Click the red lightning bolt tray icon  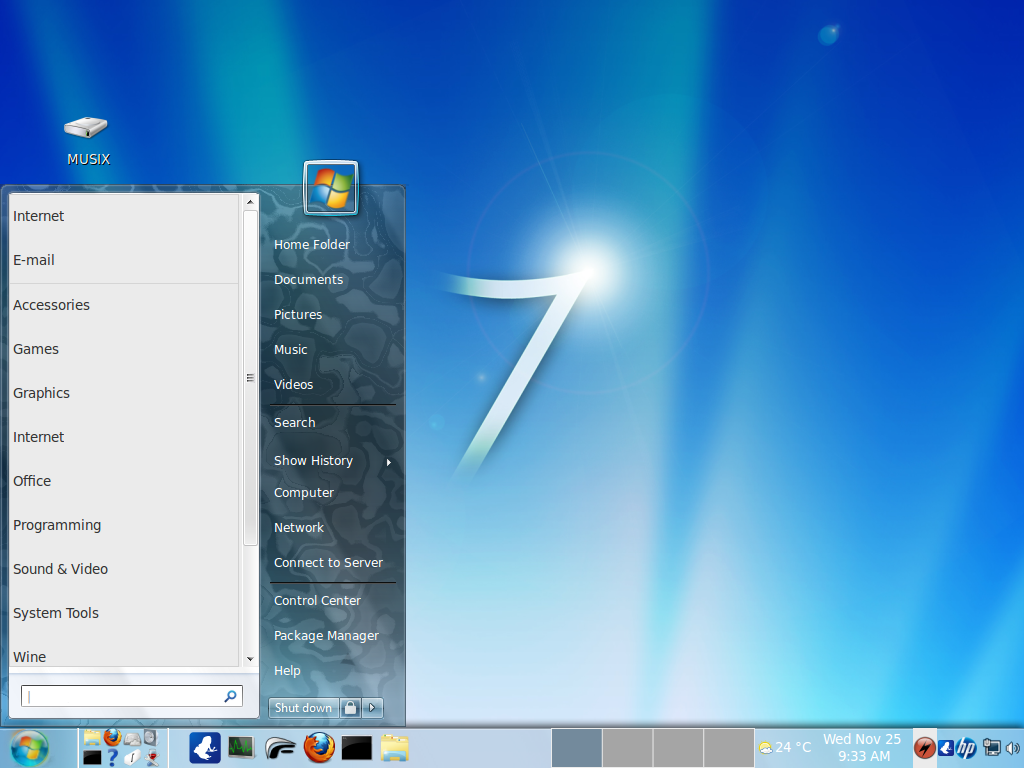coord(924,748)
